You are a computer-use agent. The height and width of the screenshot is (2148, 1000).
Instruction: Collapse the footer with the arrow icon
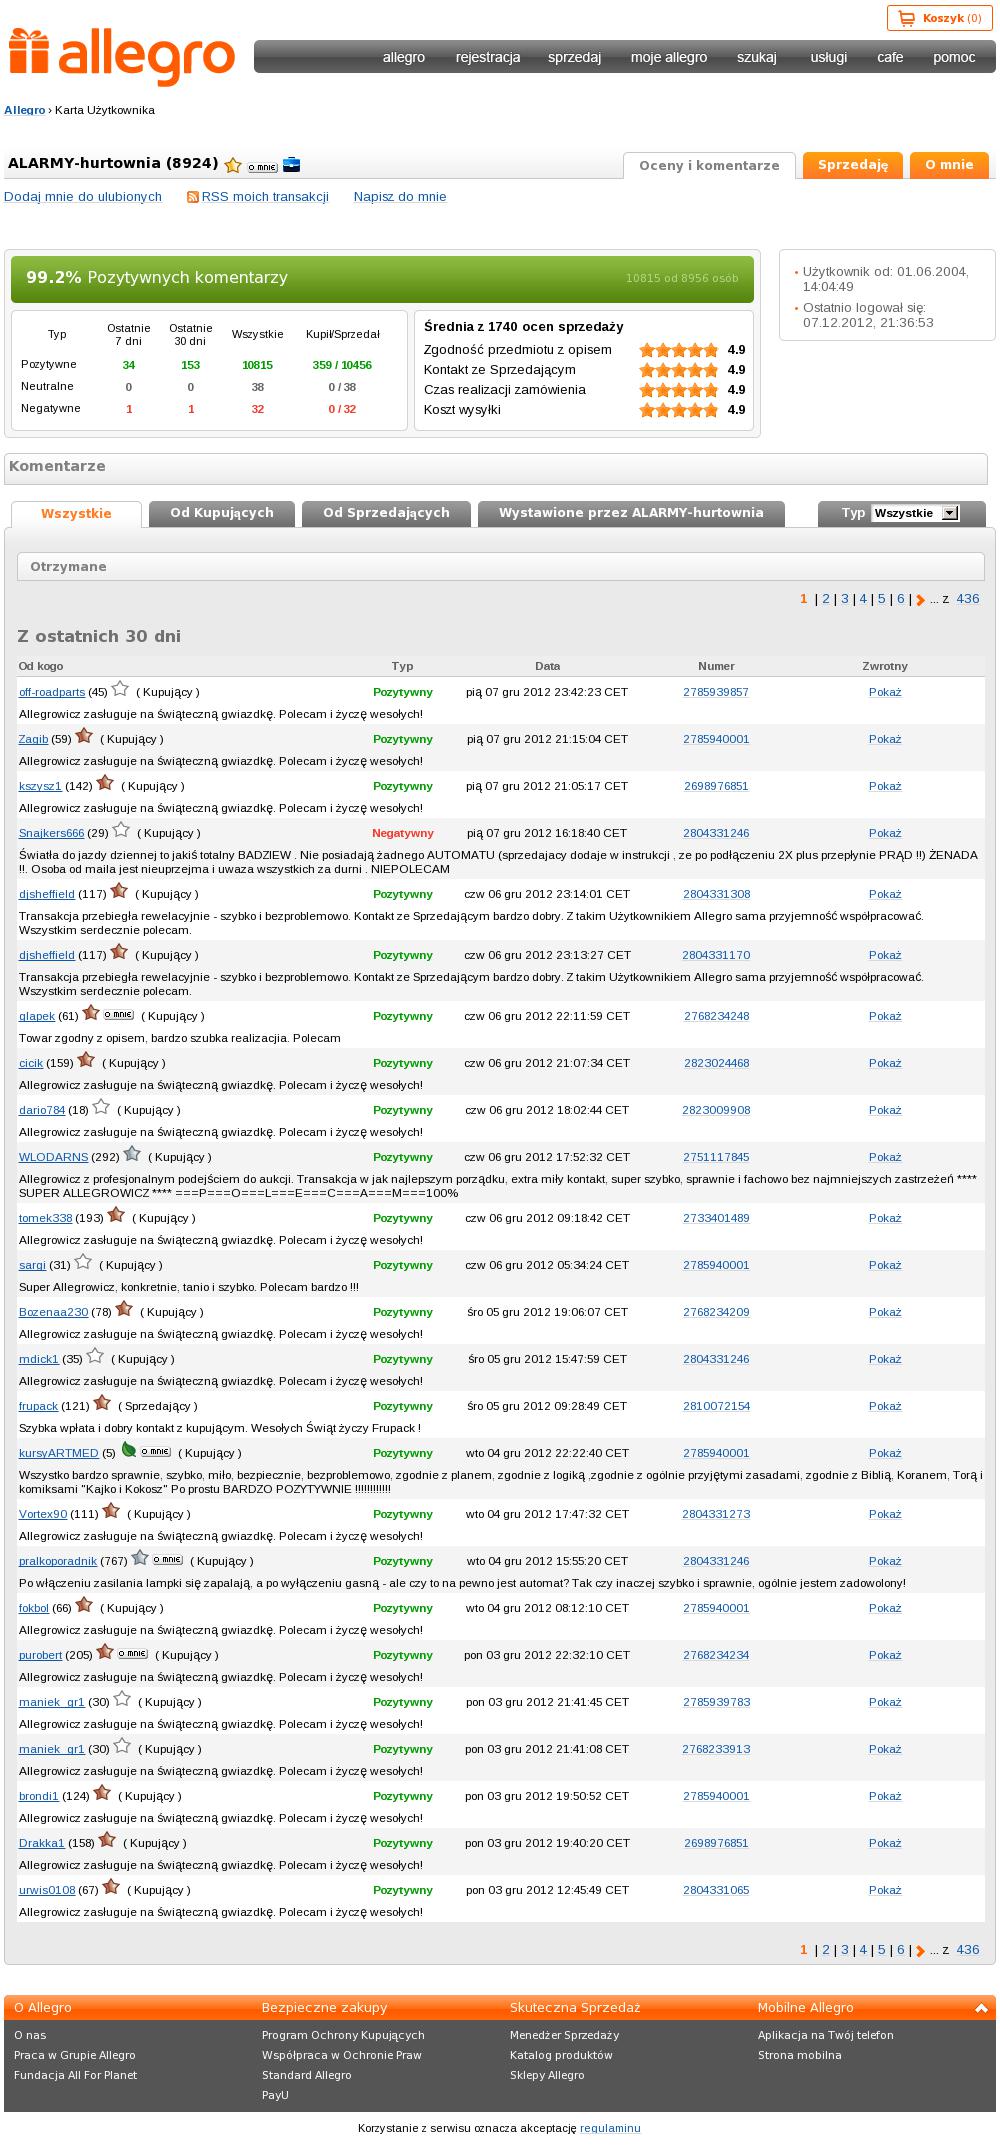982,2008
